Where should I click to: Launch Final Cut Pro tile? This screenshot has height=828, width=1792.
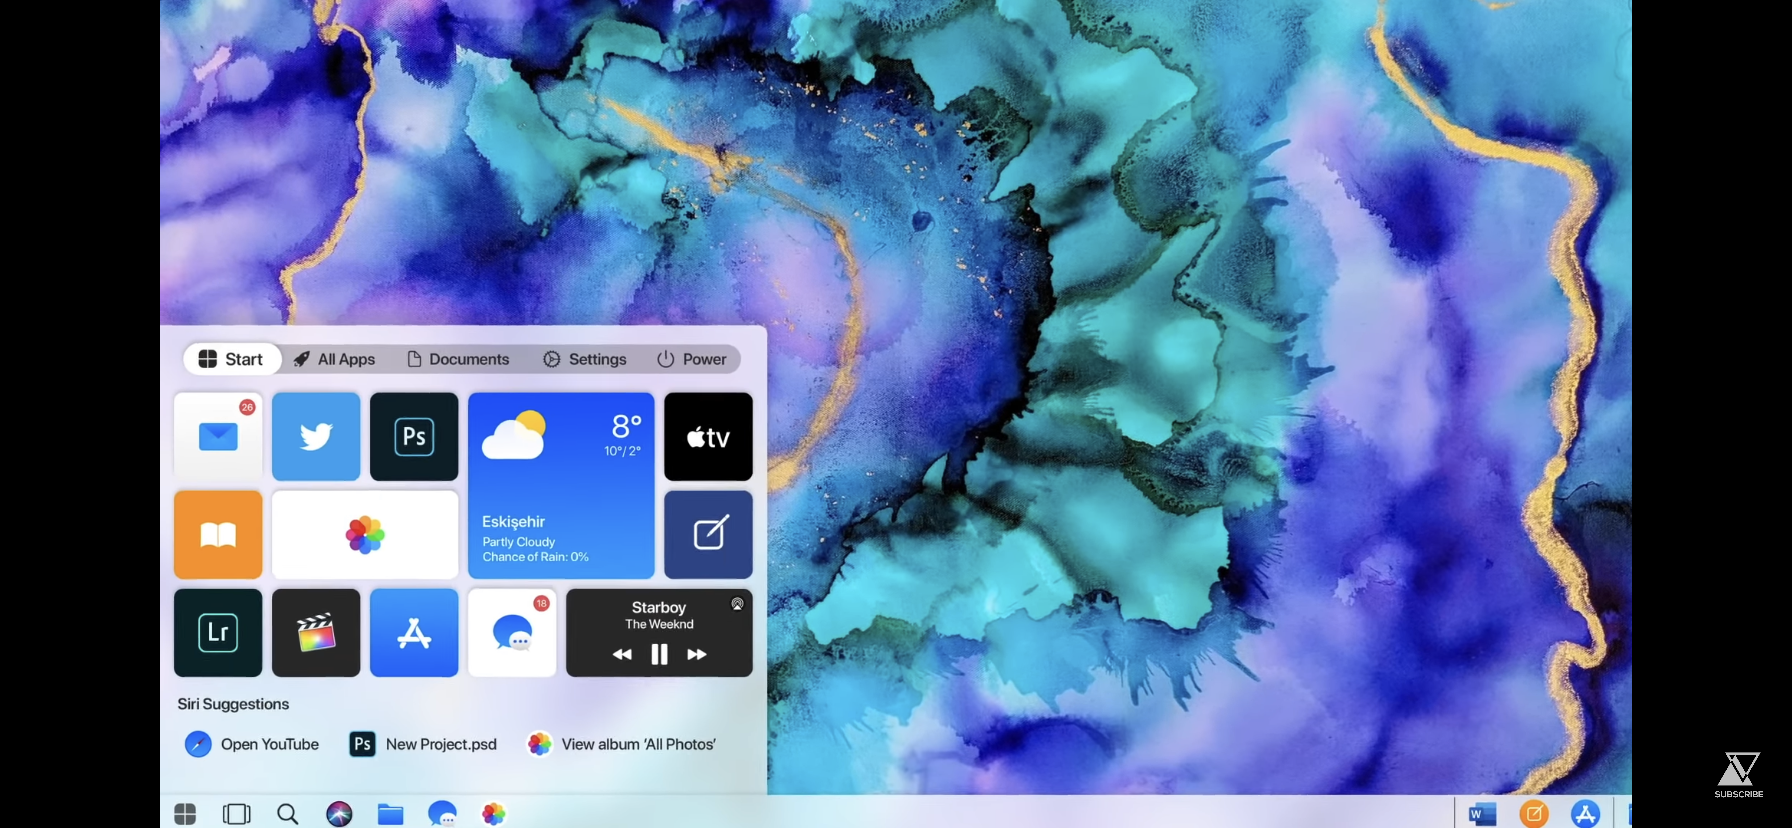316,633
